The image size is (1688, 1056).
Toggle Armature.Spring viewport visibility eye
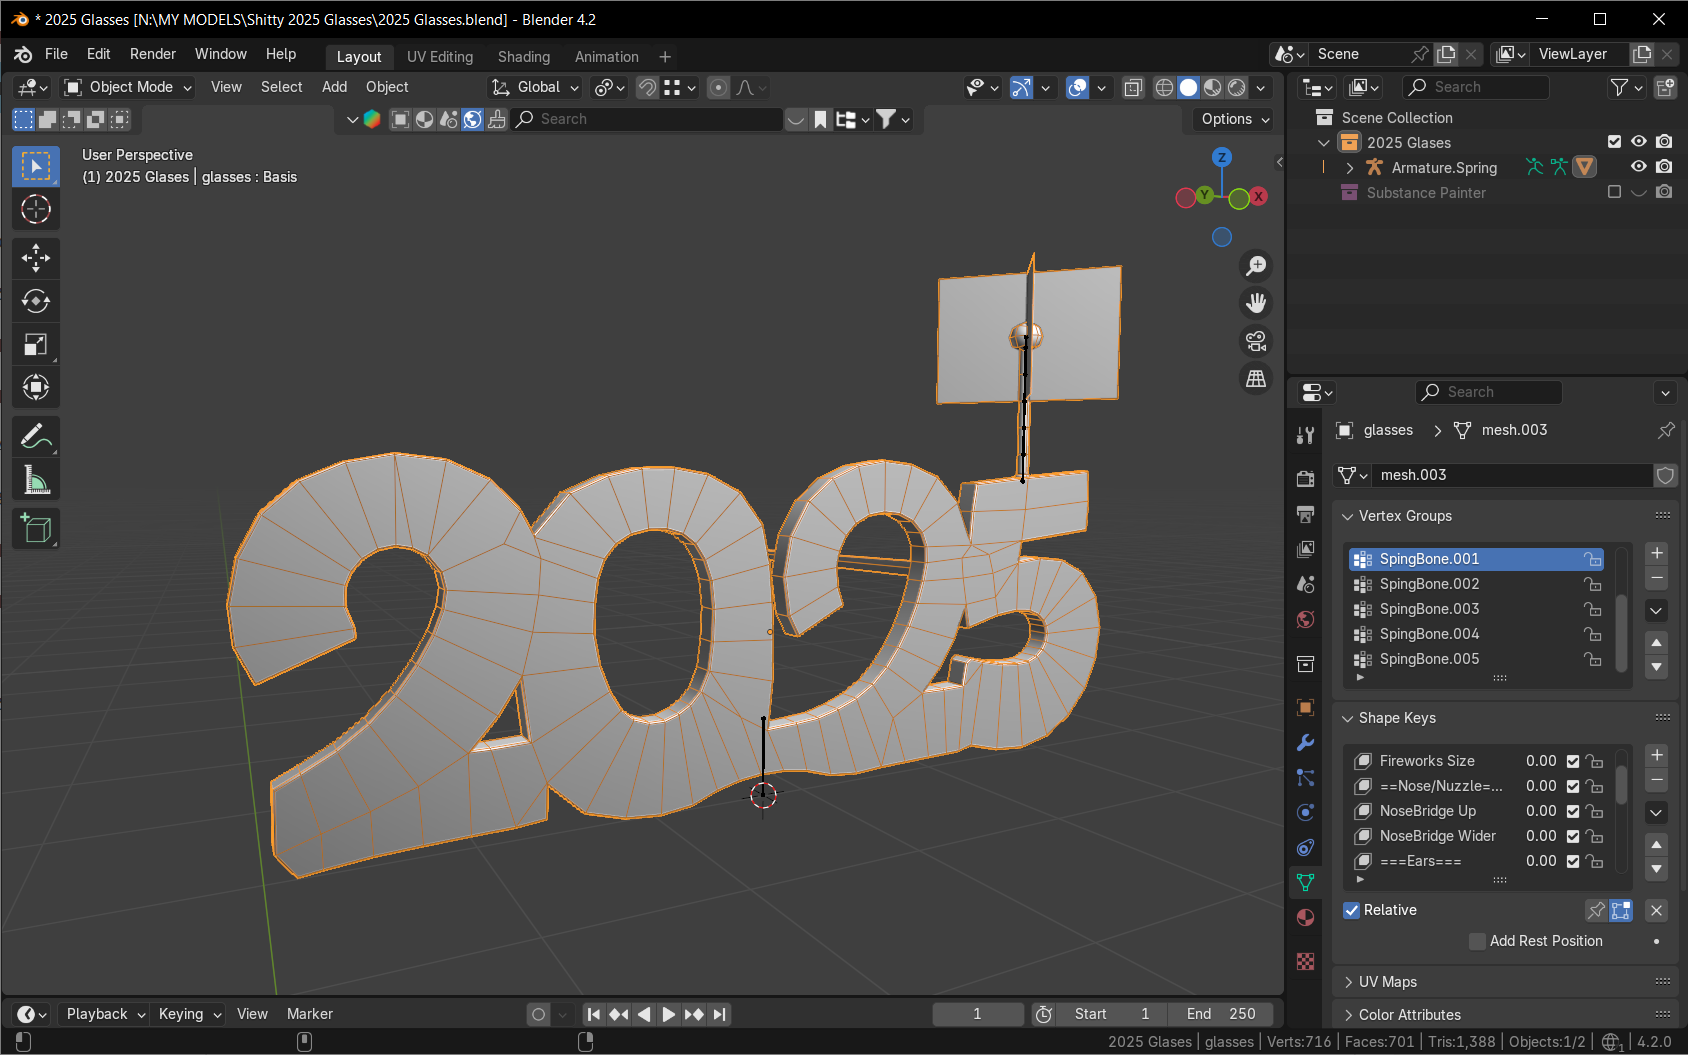1638,167
